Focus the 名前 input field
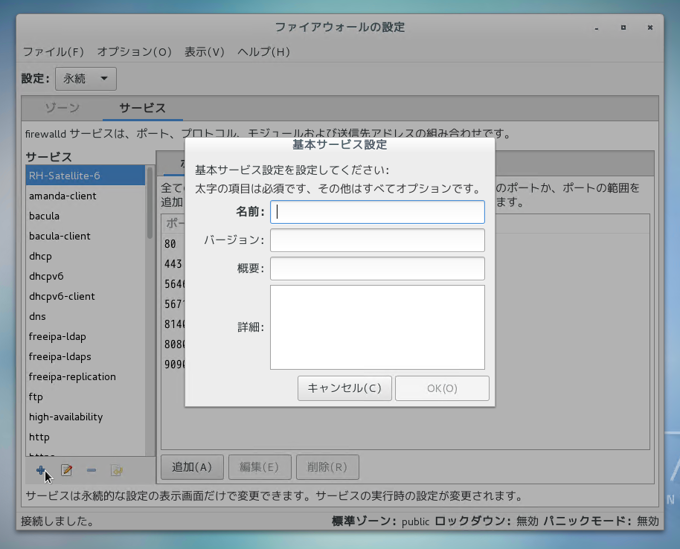Viewport: 680px width, 549px height. click(x=377, y=212)
